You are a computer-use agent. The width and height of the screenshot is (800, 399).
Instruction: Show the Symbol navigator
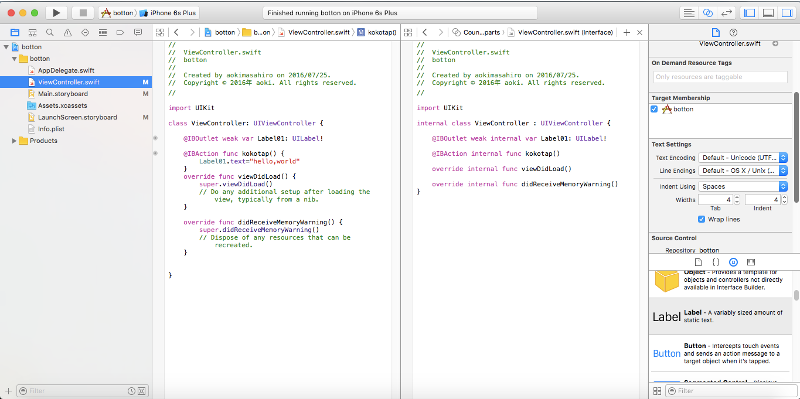32,32
